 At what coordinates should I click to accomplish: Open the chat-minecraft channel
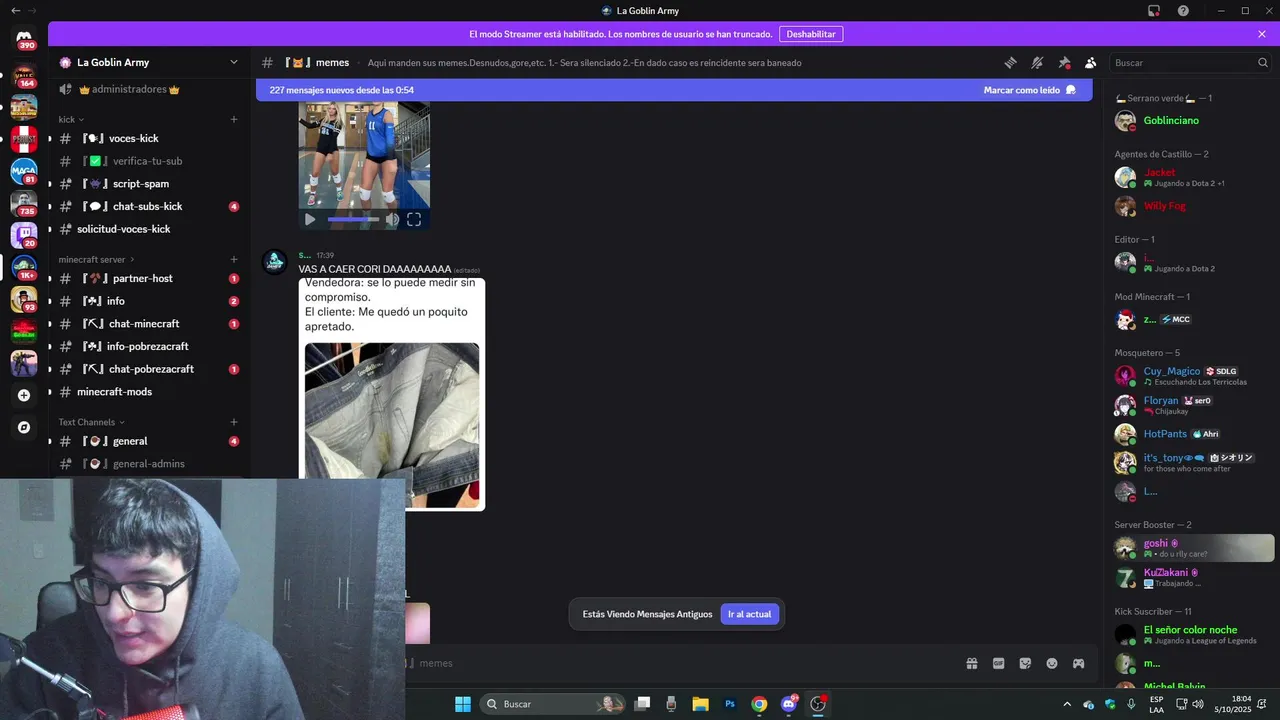point(150,324)
